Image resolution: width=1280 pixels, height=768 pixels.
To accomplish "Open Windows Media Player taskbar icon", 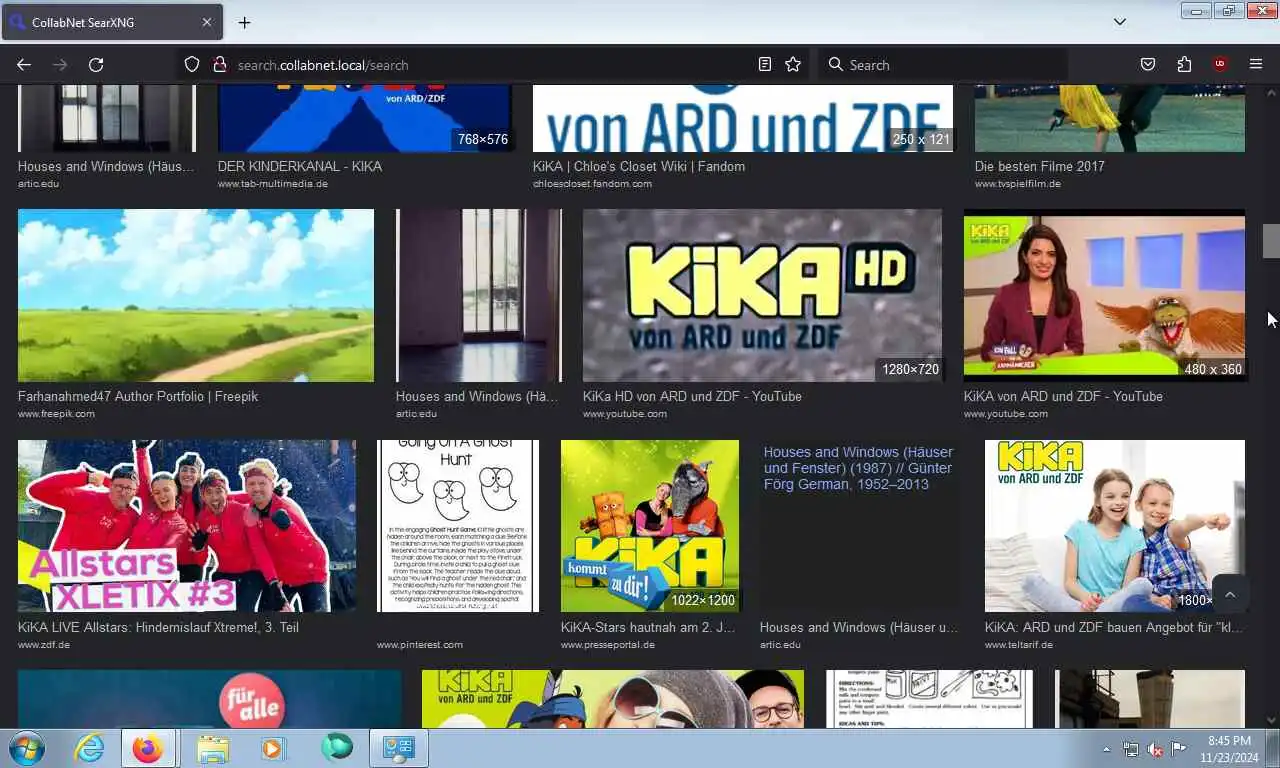I will [x=272, y=748].
